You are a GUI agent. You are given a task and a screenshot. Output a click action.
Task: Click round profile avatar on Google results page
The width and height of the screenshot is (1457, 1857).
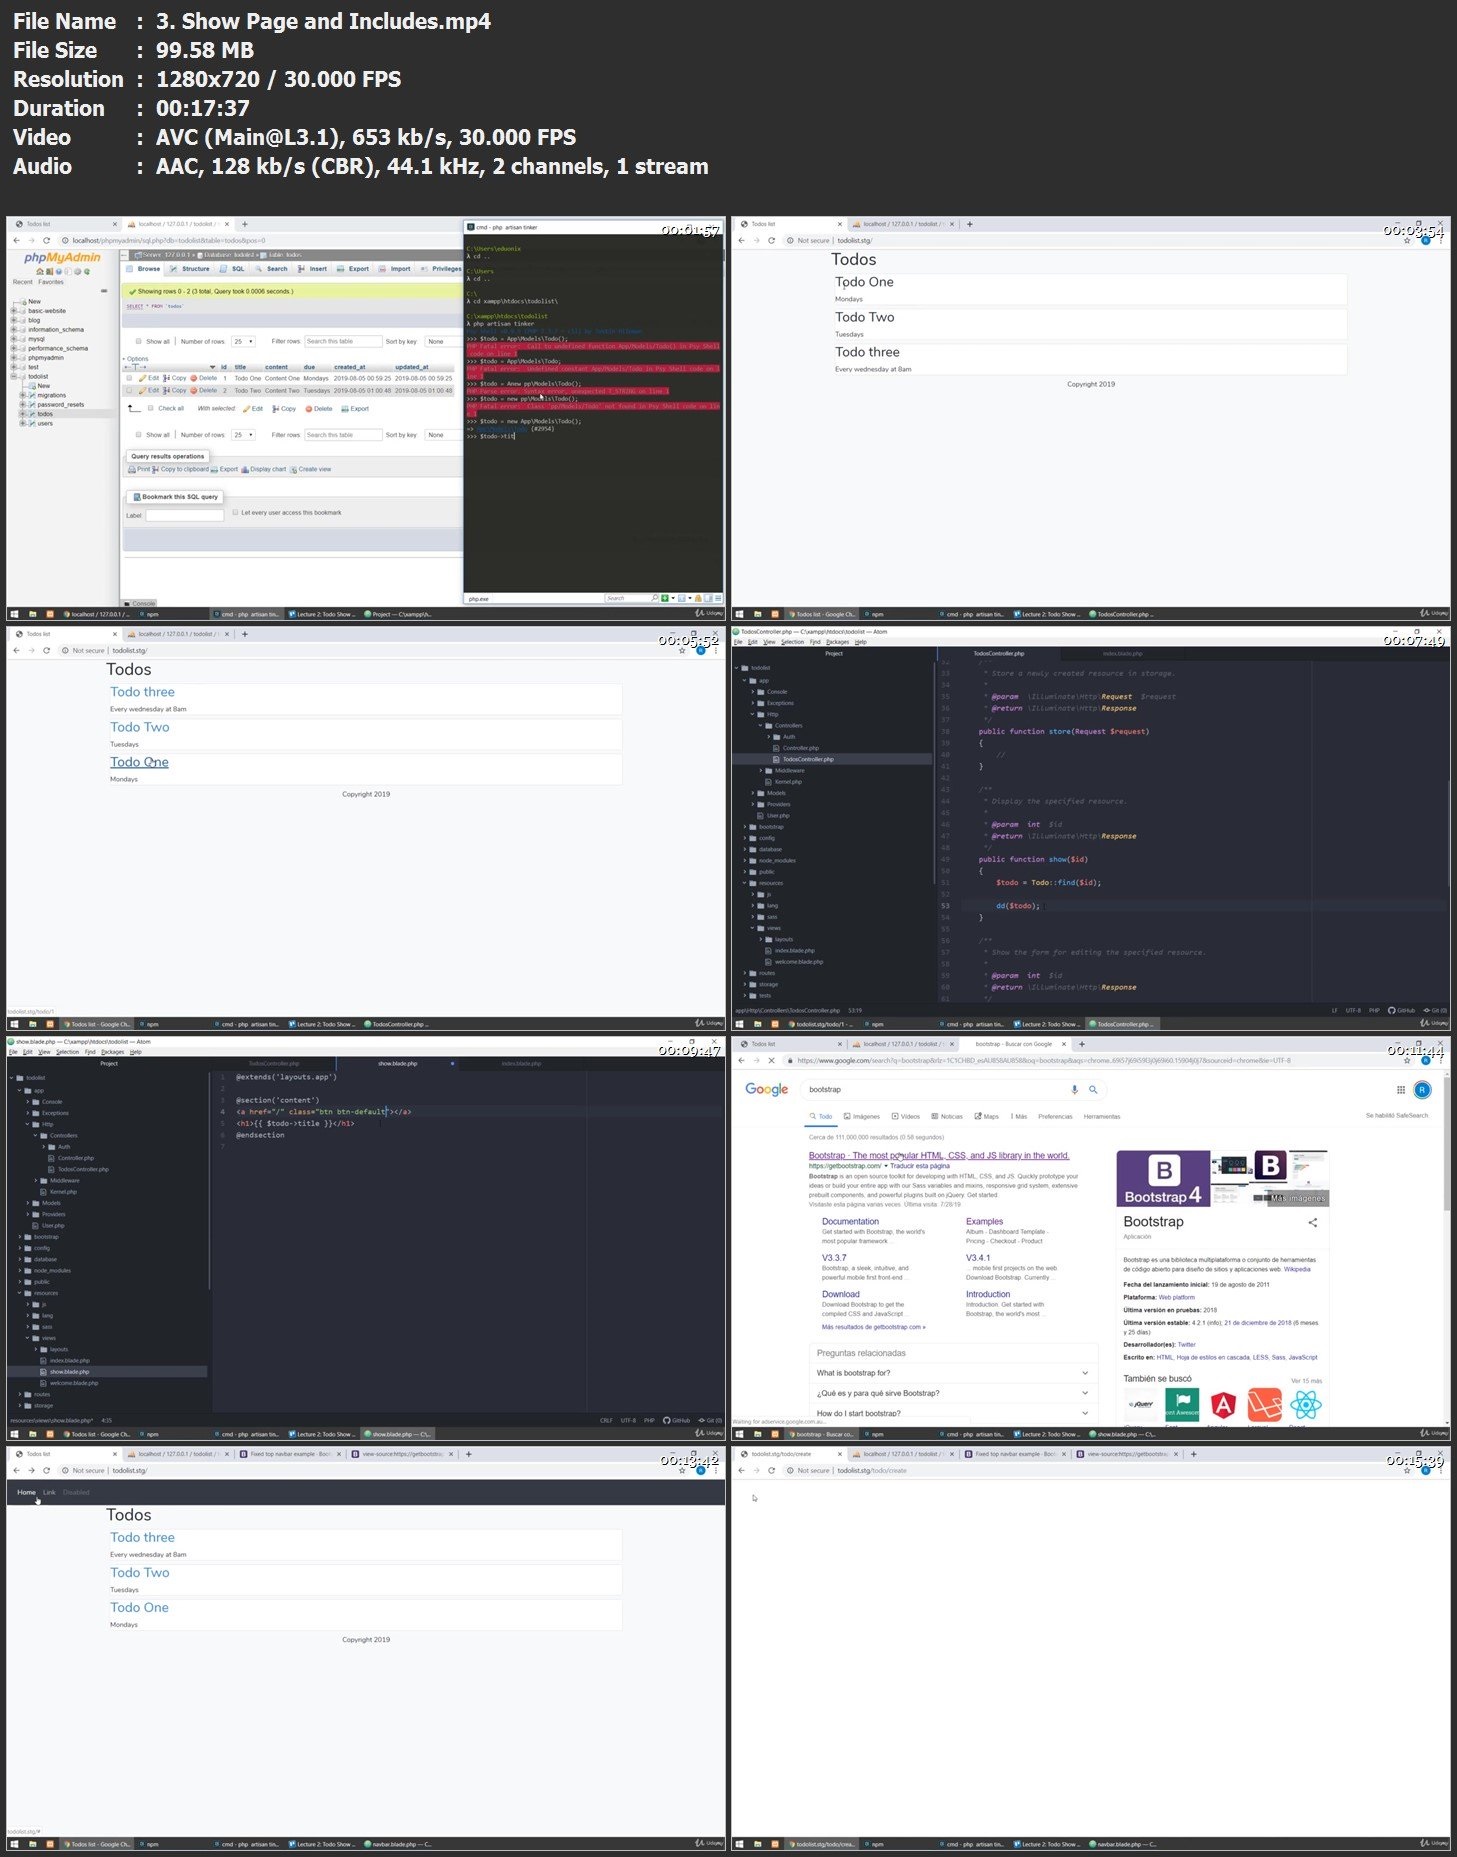coord(1422,1089)
